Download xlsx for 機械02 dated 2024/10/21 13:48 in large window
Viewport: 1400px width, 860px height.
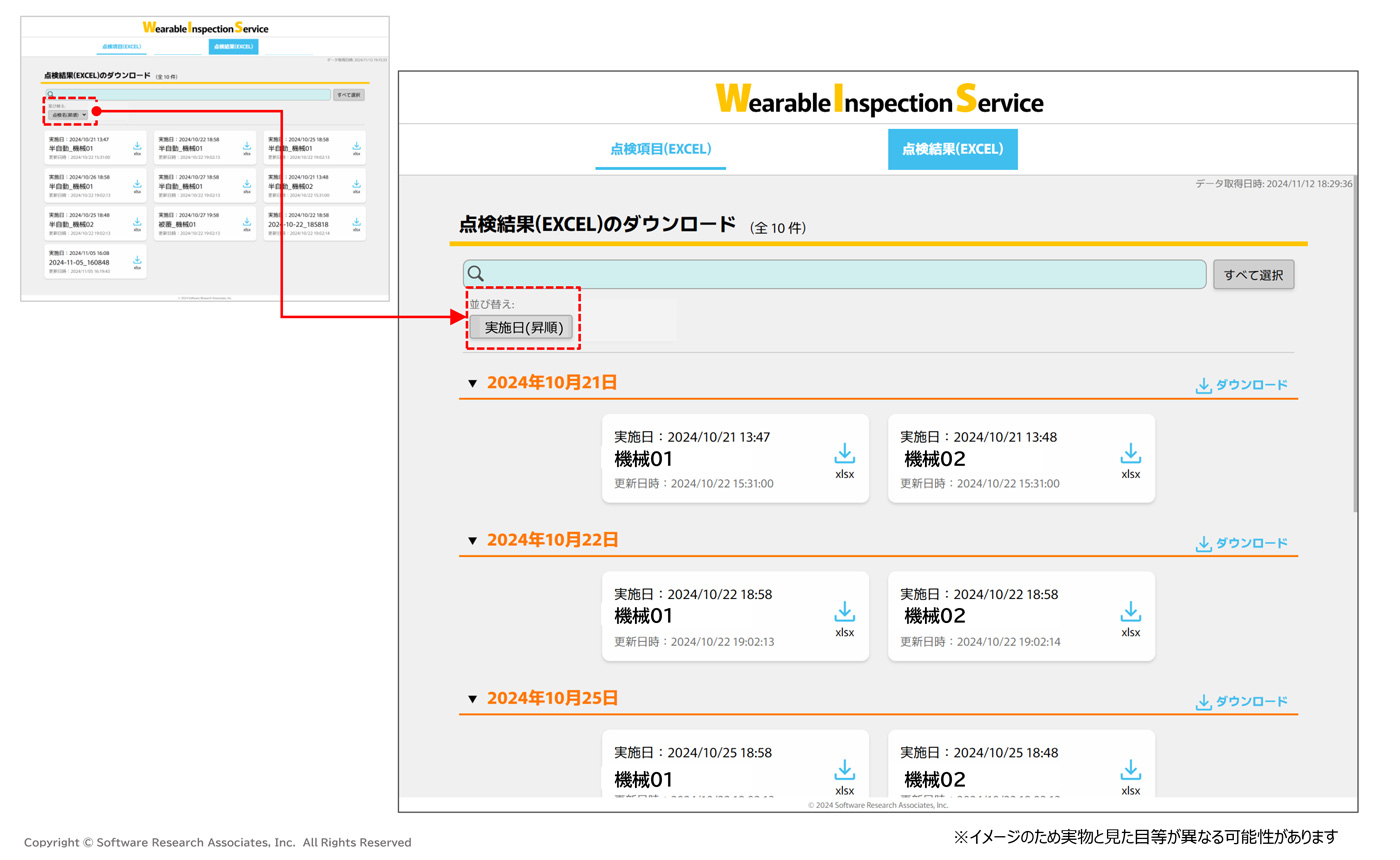pos(1131,460)
